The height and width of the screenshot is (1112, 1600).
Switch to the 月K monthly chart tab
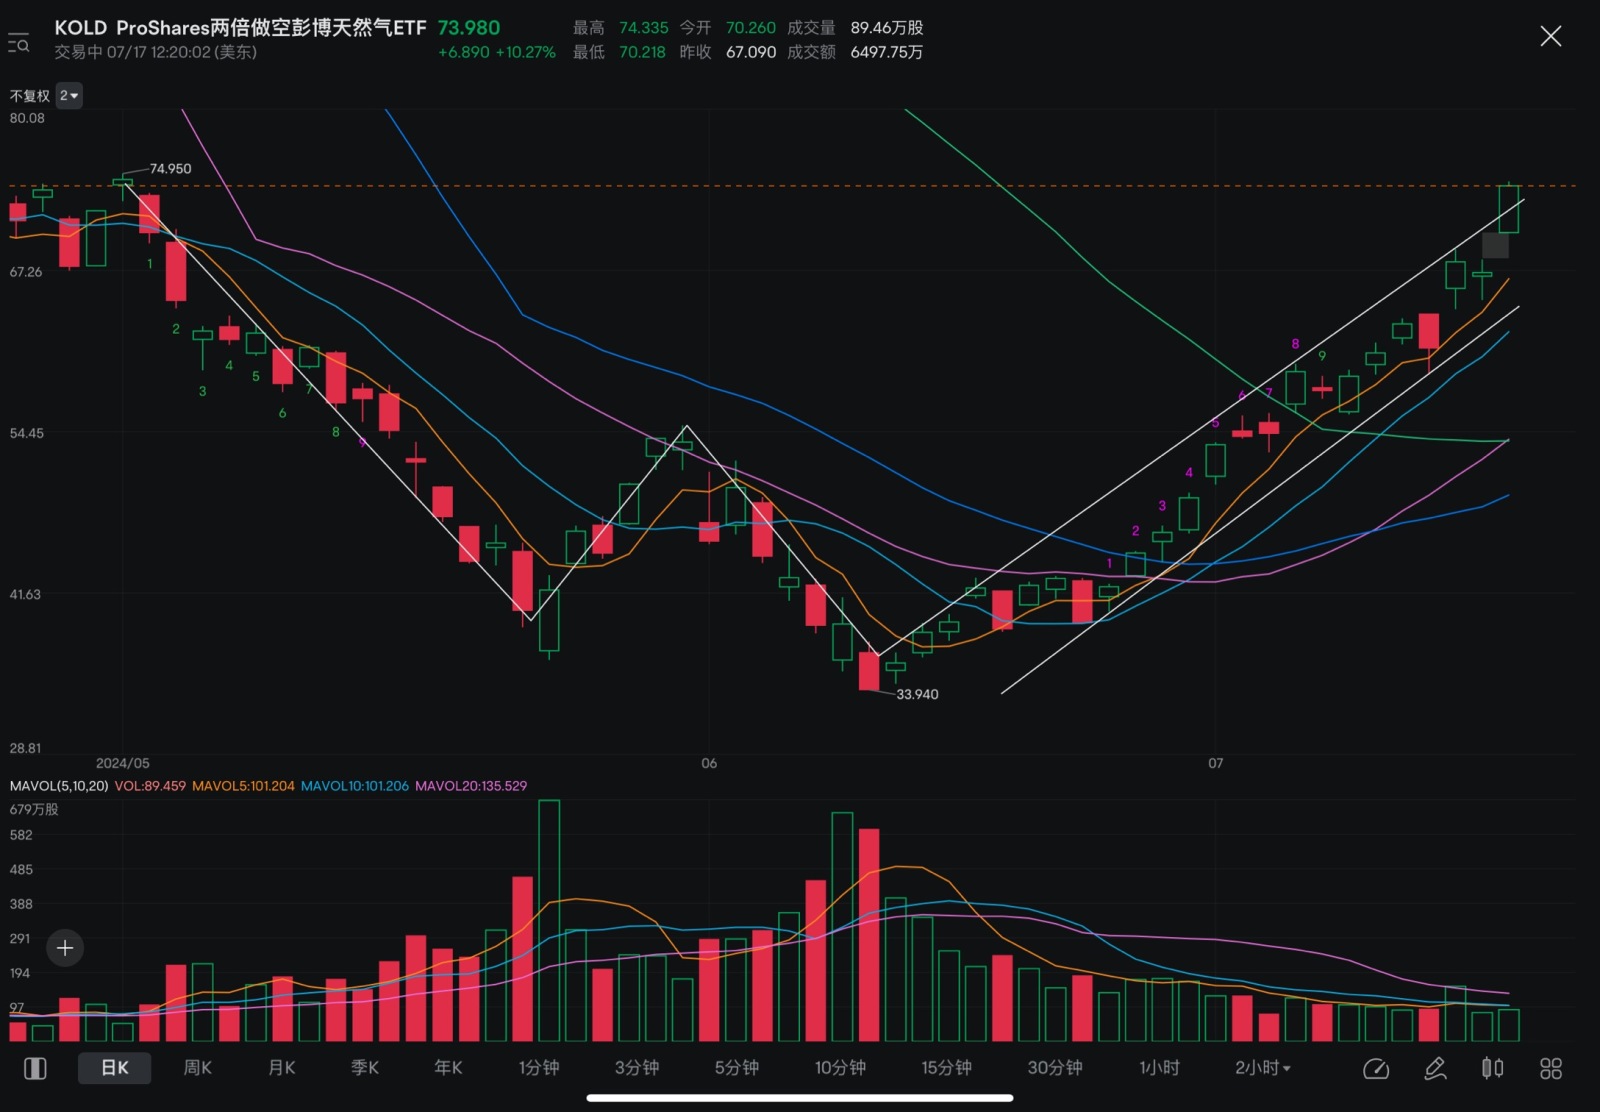tap(282, 1068)
